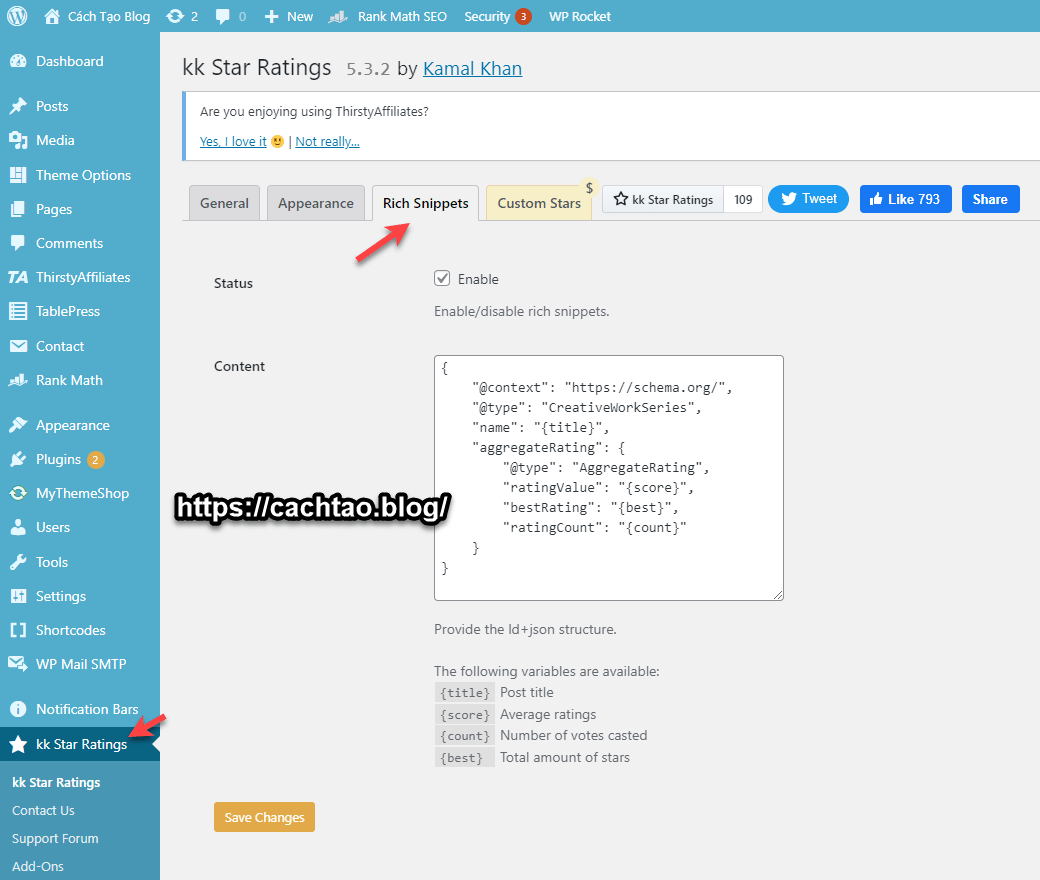Open the updates icon showing 2
This screenshot has width=1040, height=880.
175,16
